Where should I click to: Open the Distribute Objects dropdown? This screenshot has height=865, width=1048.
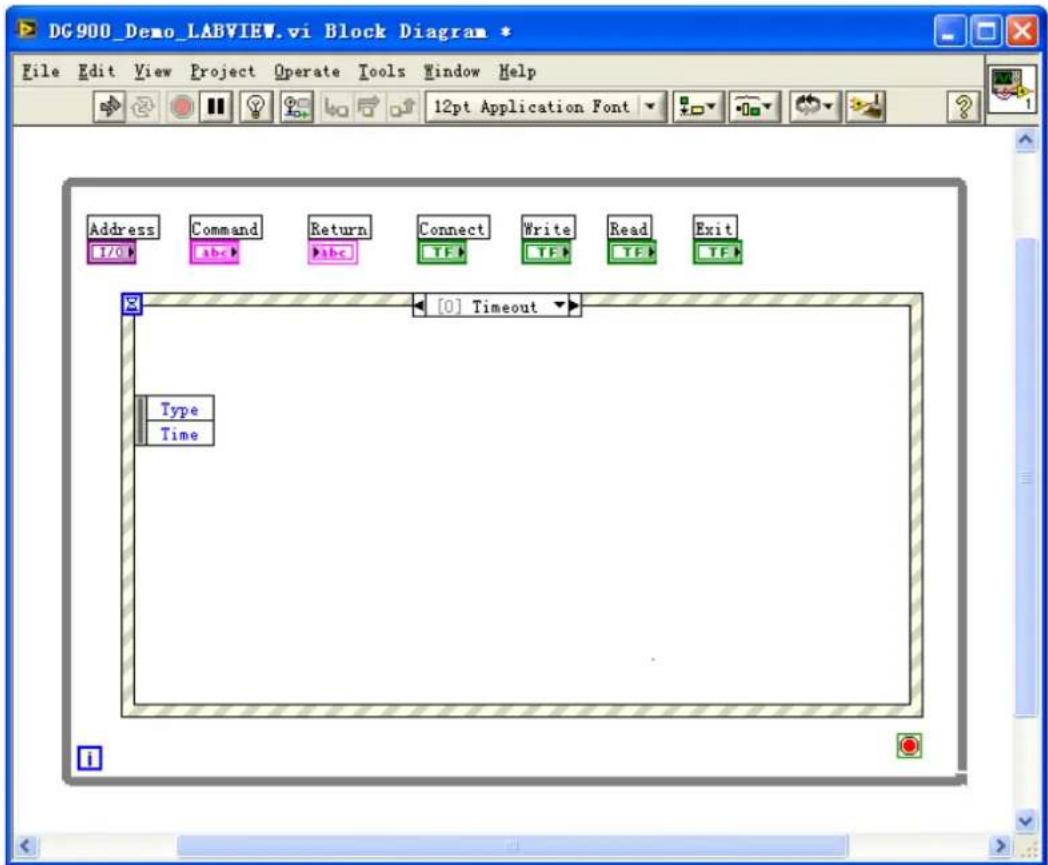754,107
